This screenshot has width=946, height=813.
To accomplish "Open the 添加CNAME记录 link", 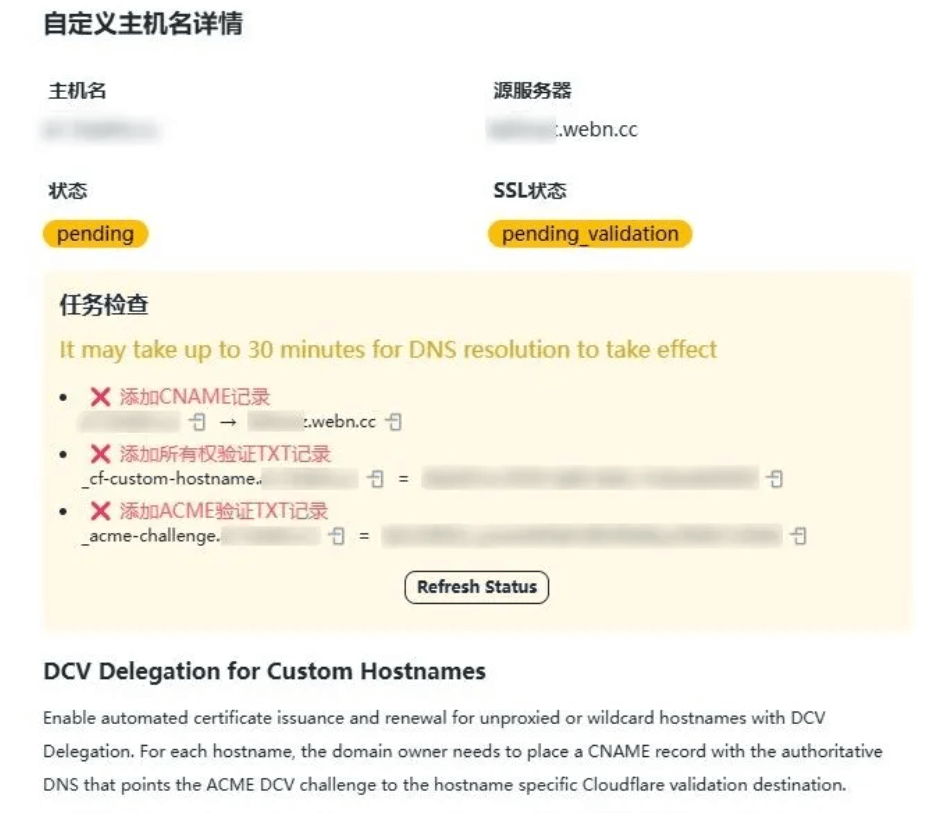I will [x=195, y=396].
